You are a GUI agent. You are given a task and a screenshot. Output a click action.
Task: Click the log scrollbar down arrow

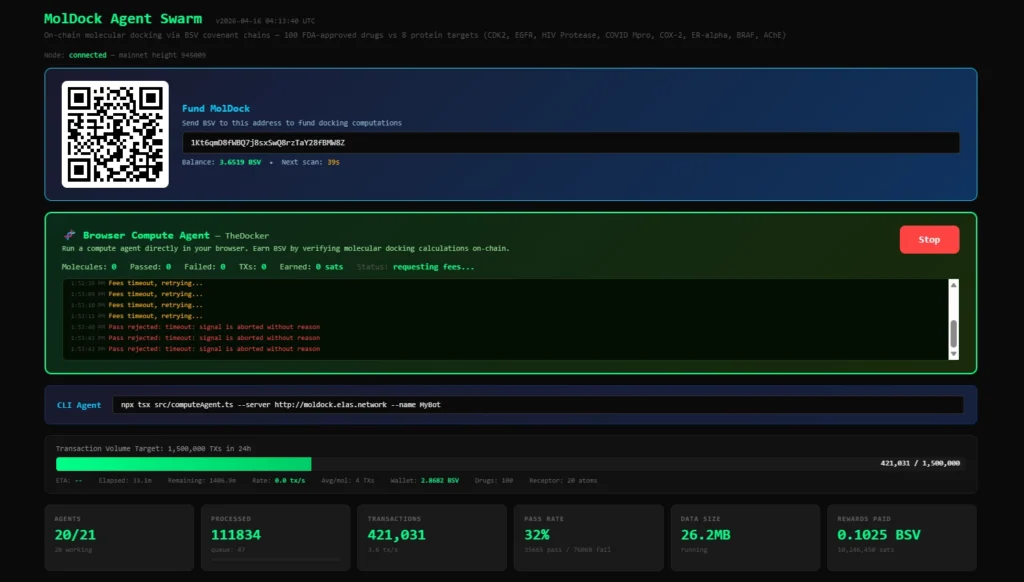[x=953, y=353]
